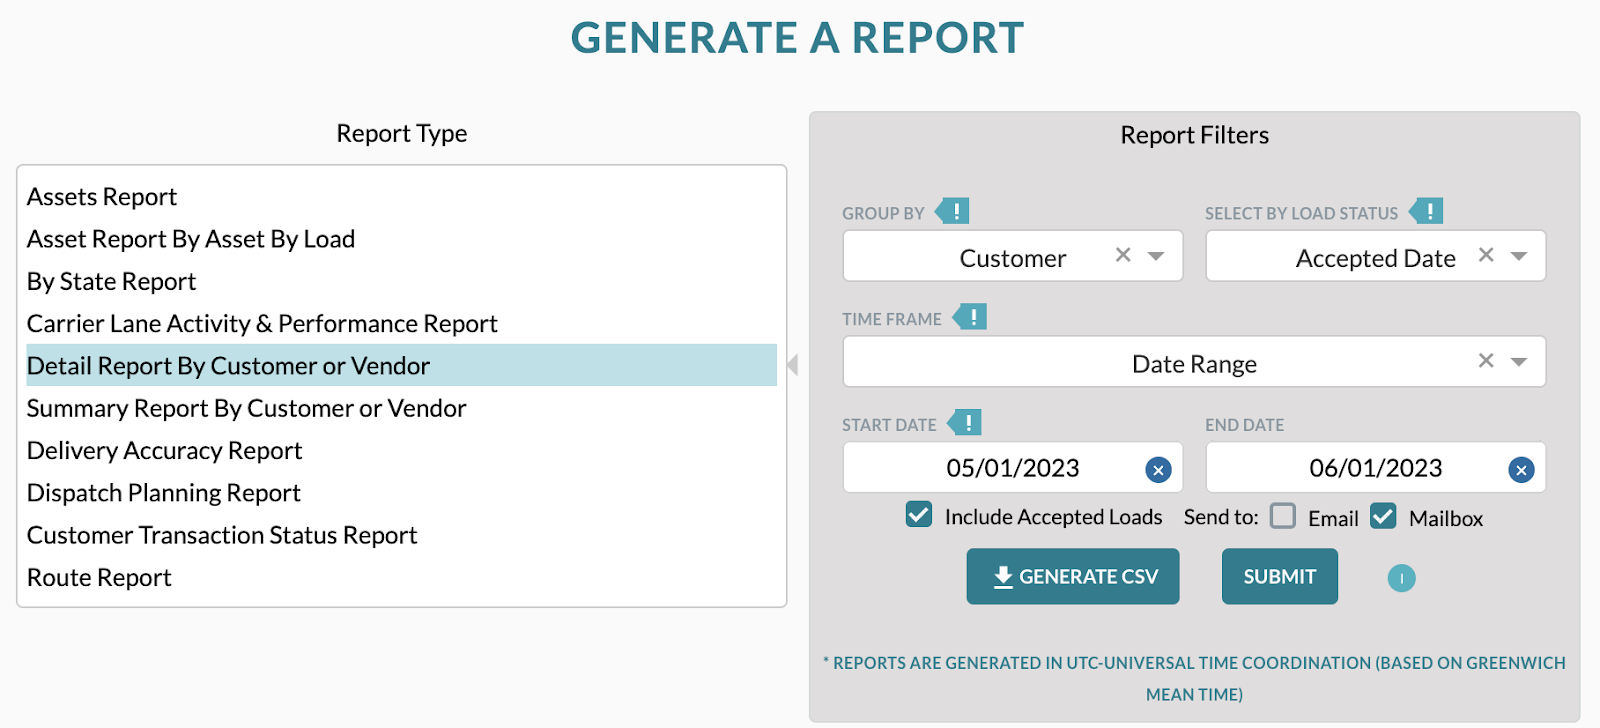
Task: Click the round info icon beside Submit
Action: tap(1401, 578)
